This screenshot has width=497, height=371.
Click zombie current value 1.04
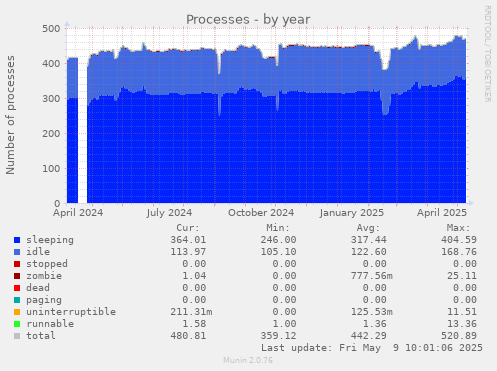pyautogui.click(x=194, y=276)
